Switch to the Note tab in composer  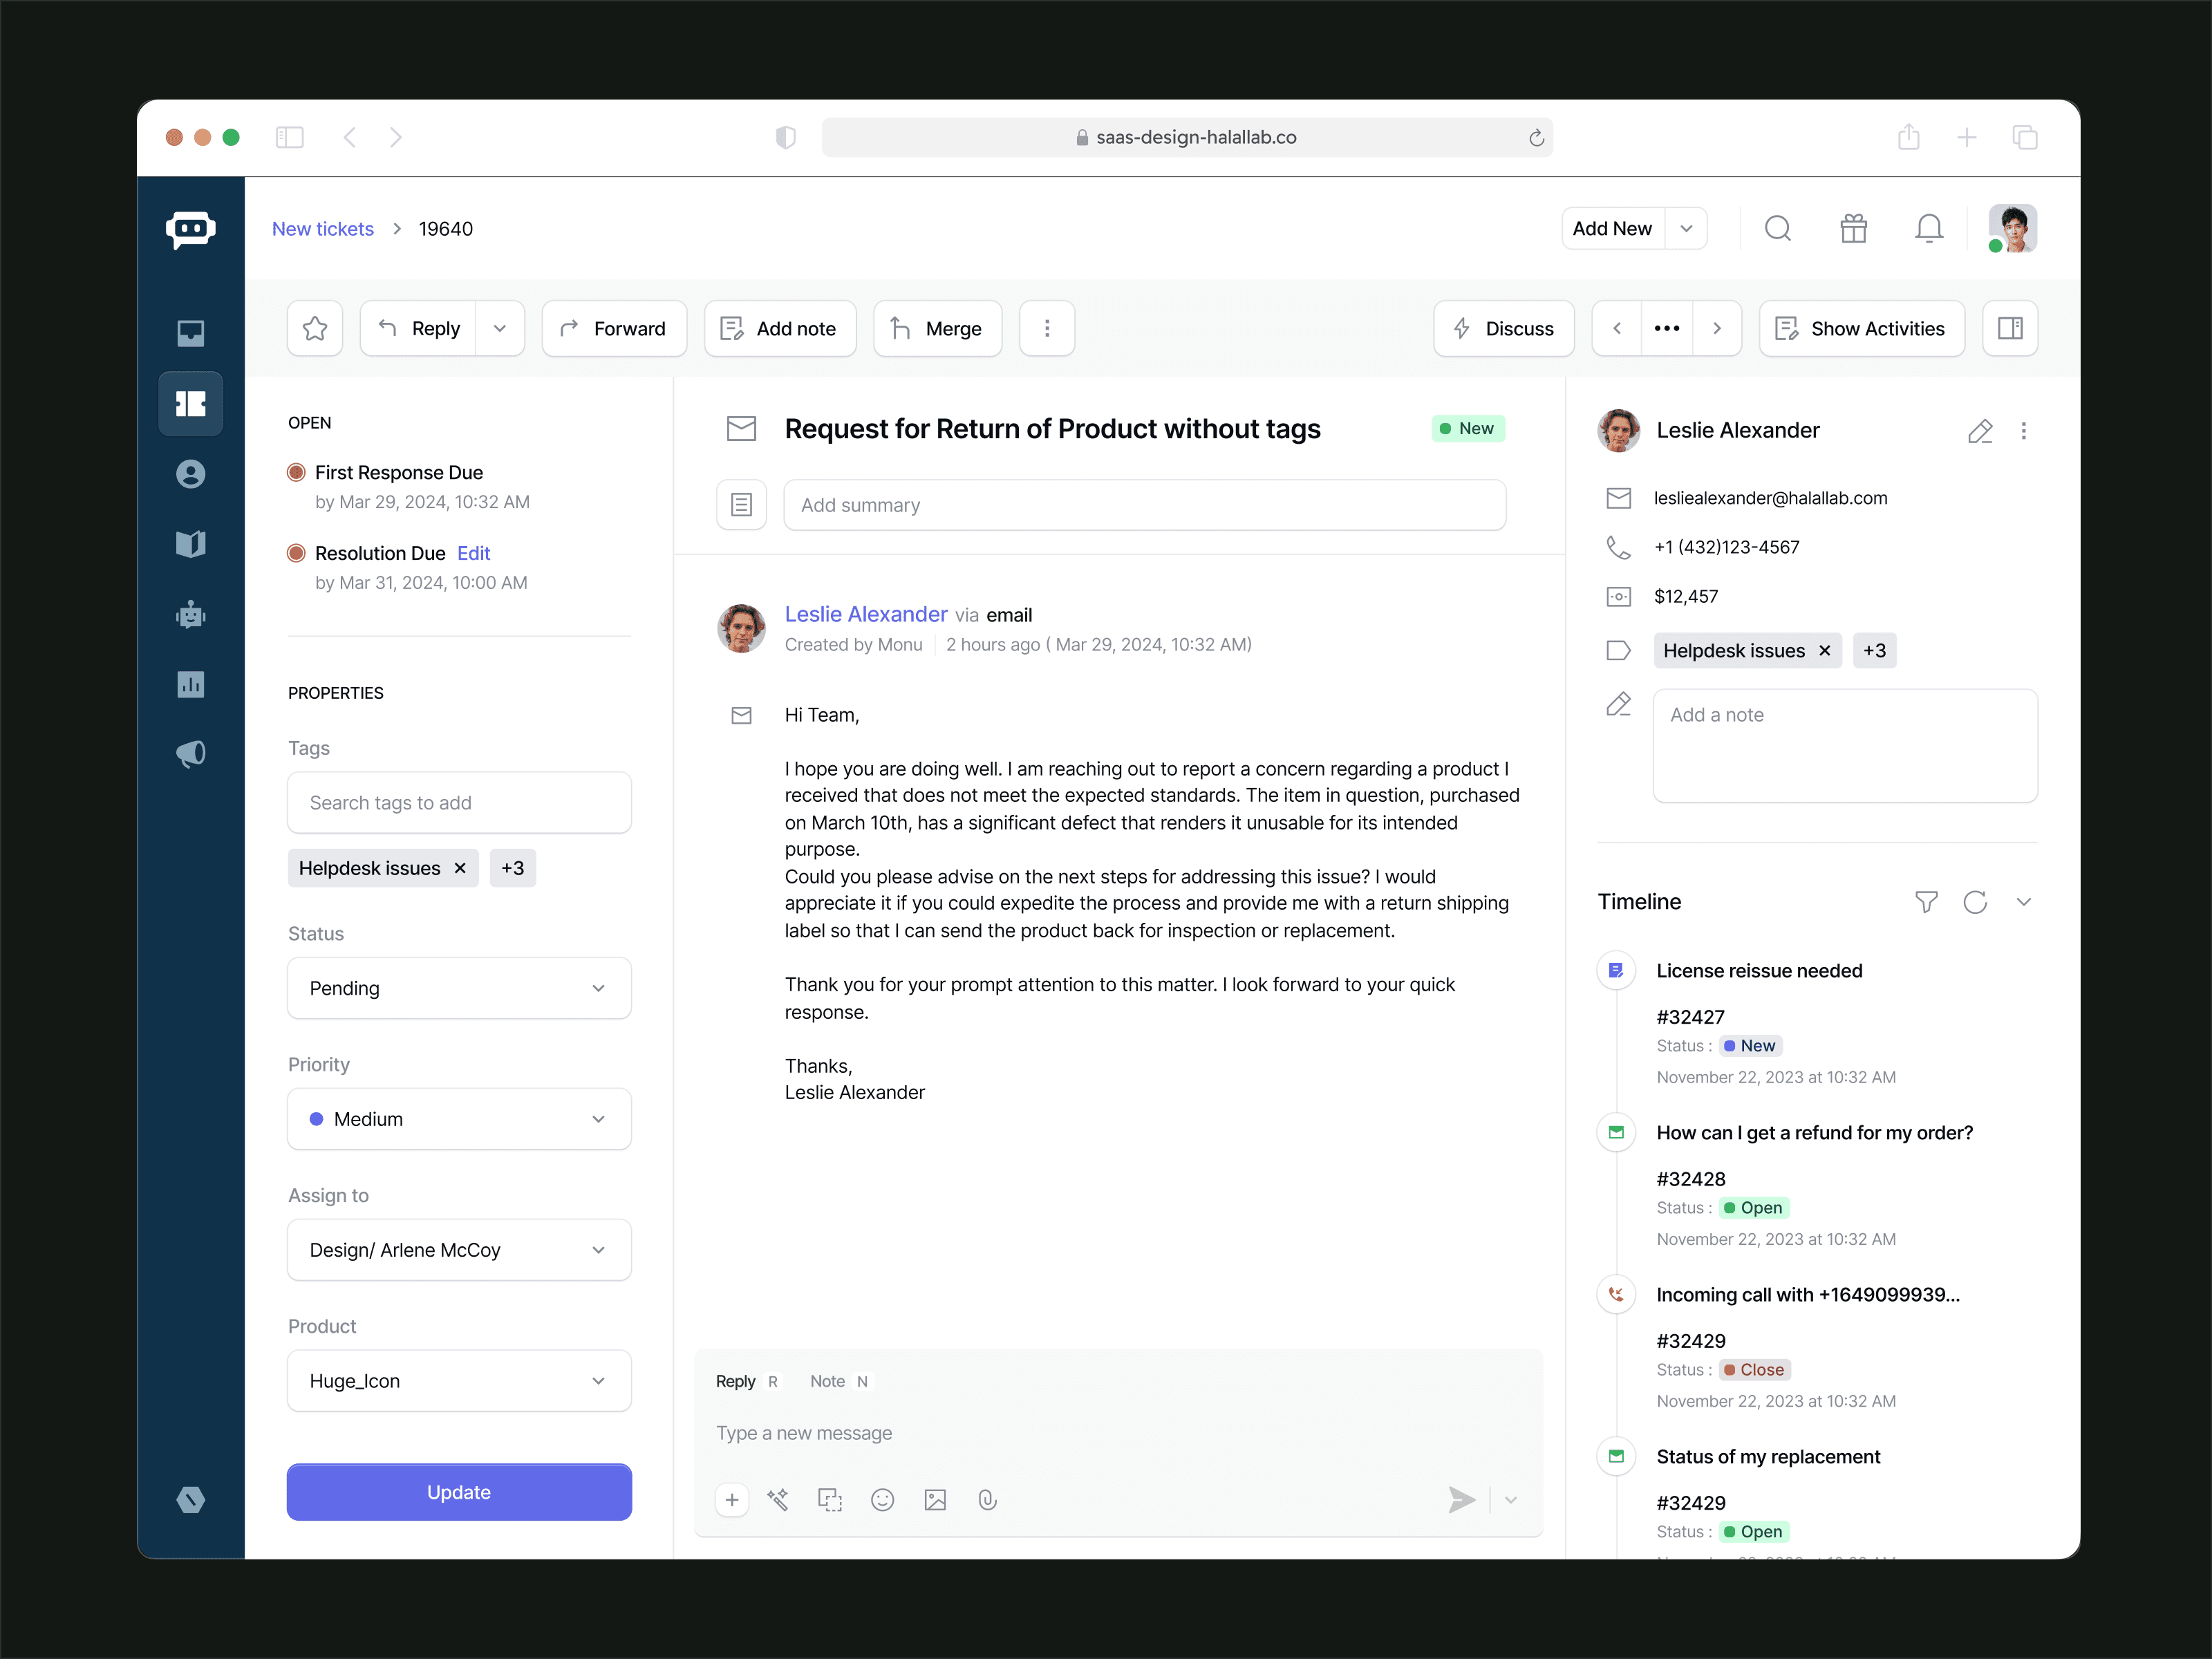point(827,1381)
